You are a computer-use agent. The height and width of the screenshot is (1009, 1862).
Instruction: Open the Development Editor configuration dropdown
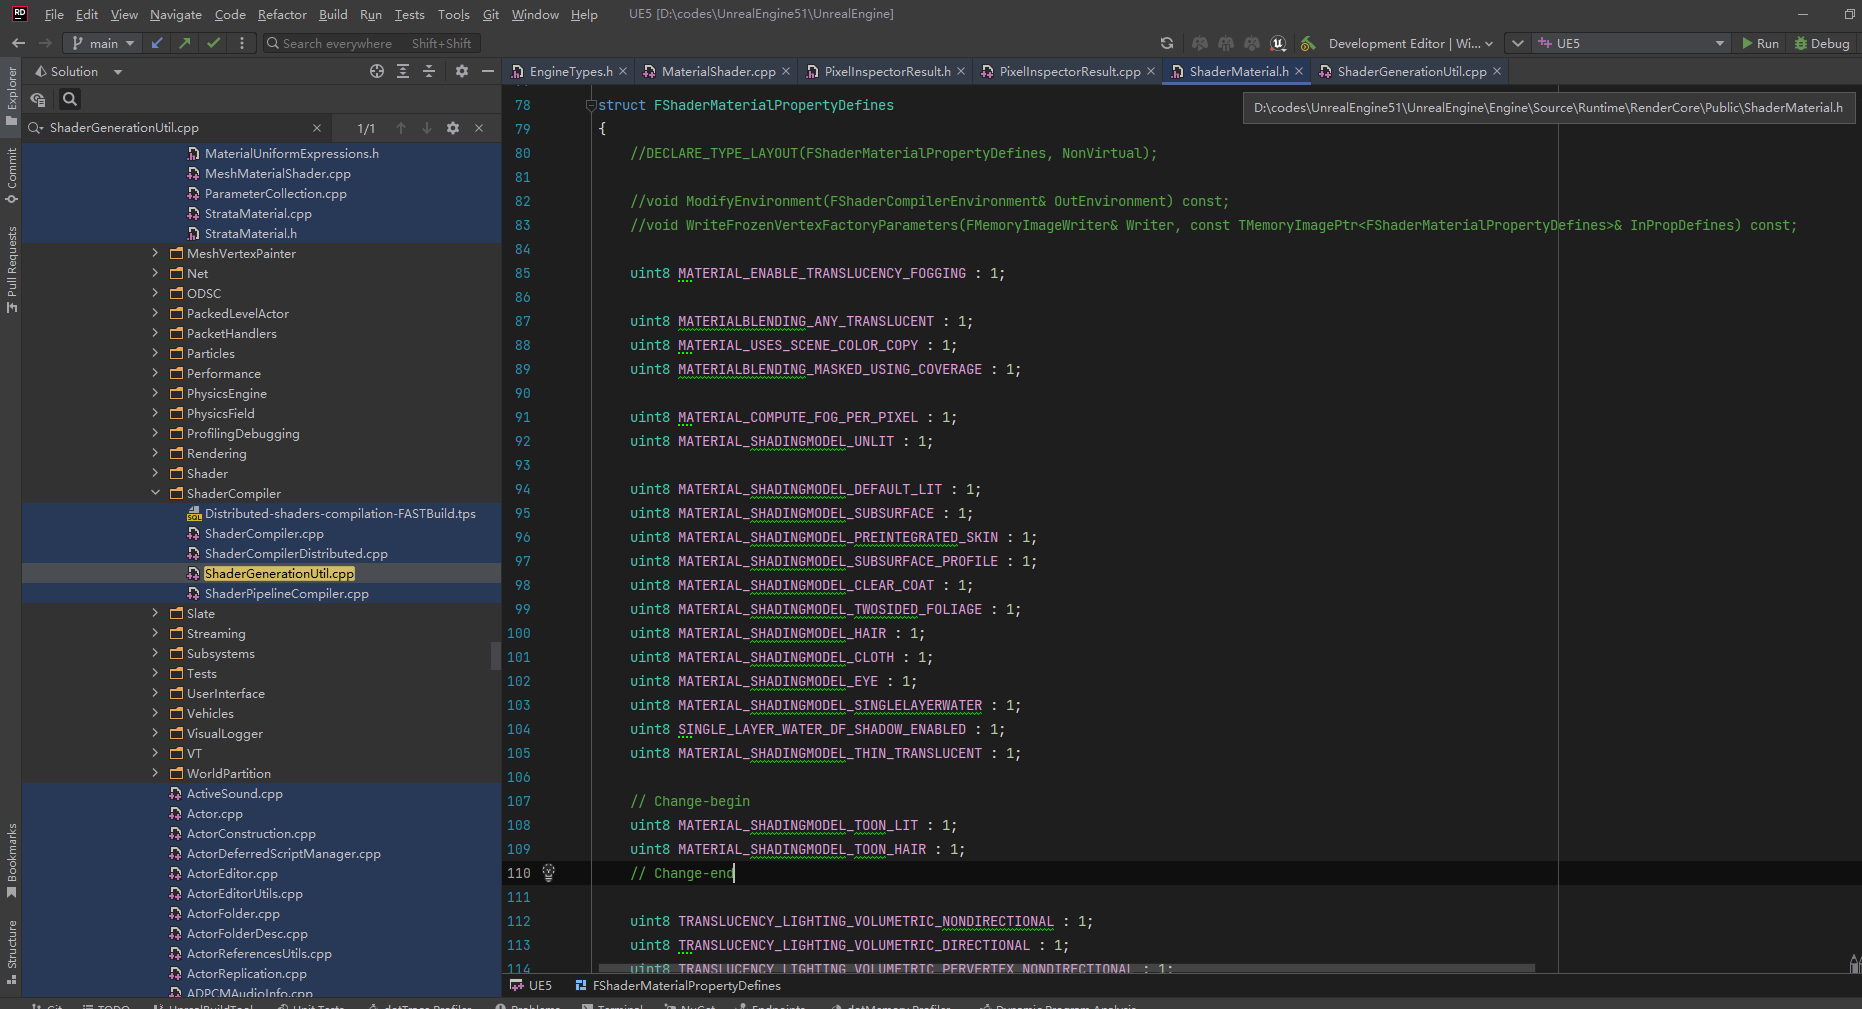point(1407,43)
